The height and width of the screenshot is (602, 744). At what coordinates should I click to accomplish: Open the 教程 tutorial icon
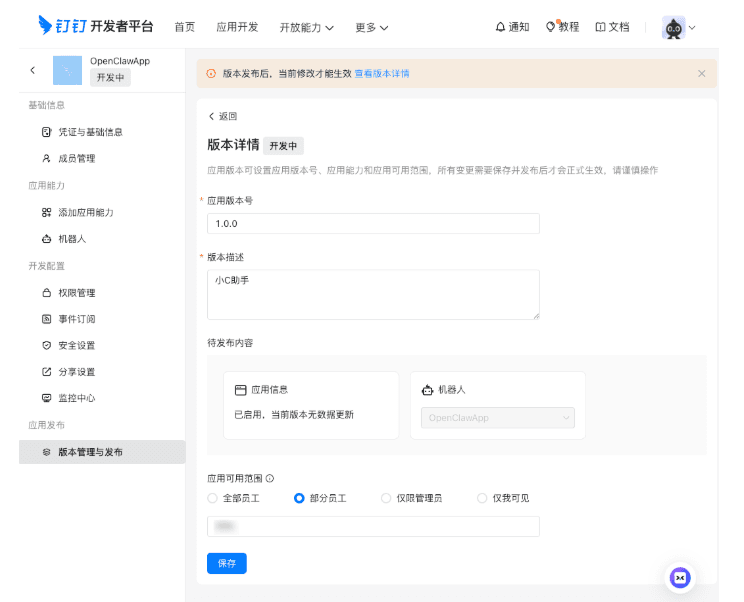[x=551, y=27]
